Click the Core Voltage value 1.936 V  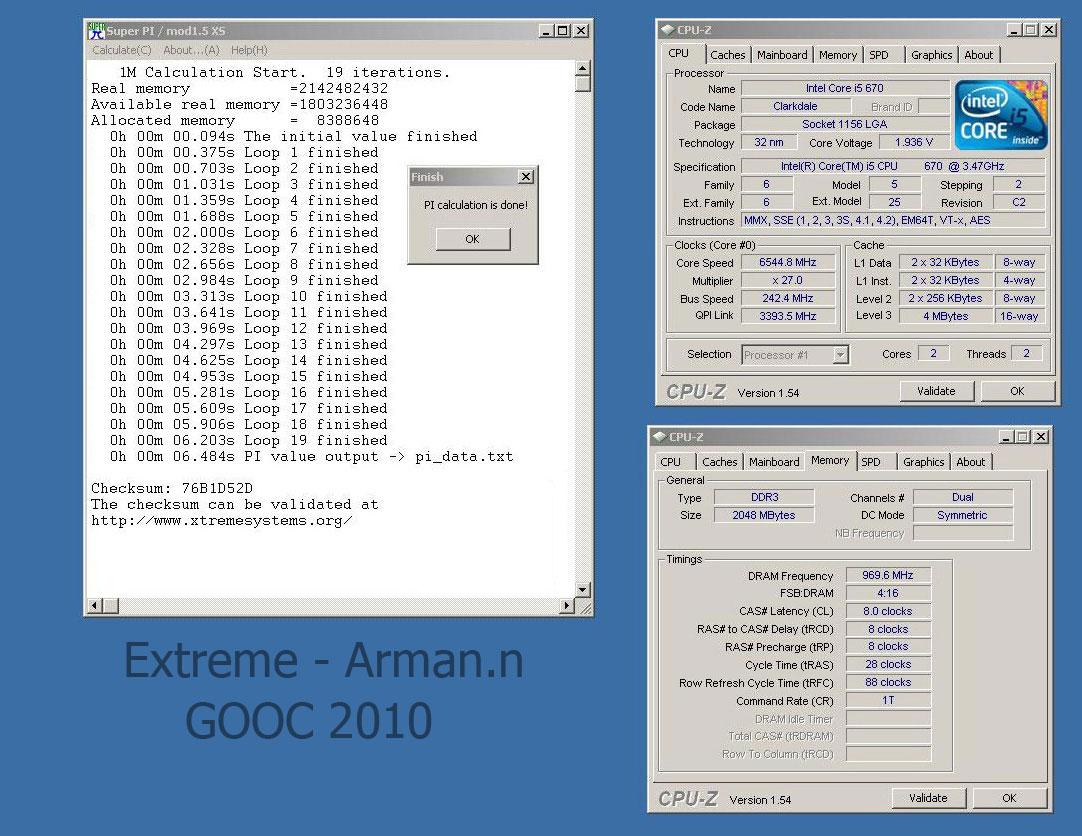914,142
